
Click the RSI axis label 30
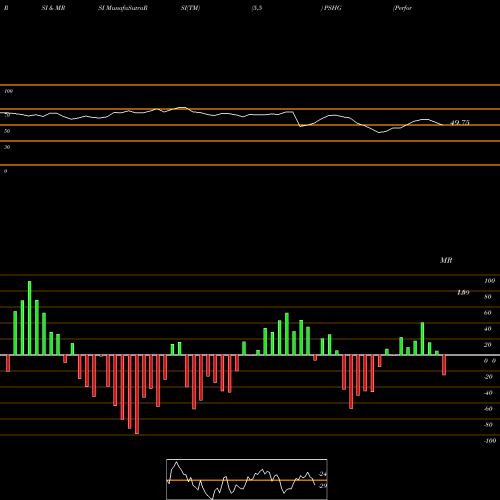(x=7, y=147)
